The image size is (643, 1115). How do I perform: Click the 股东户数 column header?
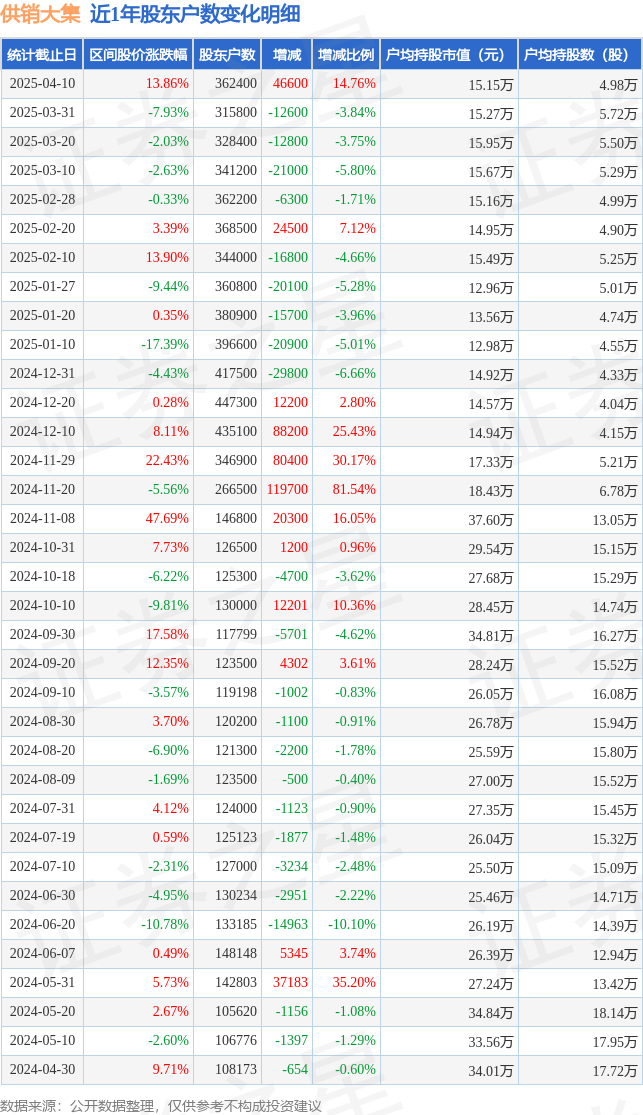[x=227, y=55]
